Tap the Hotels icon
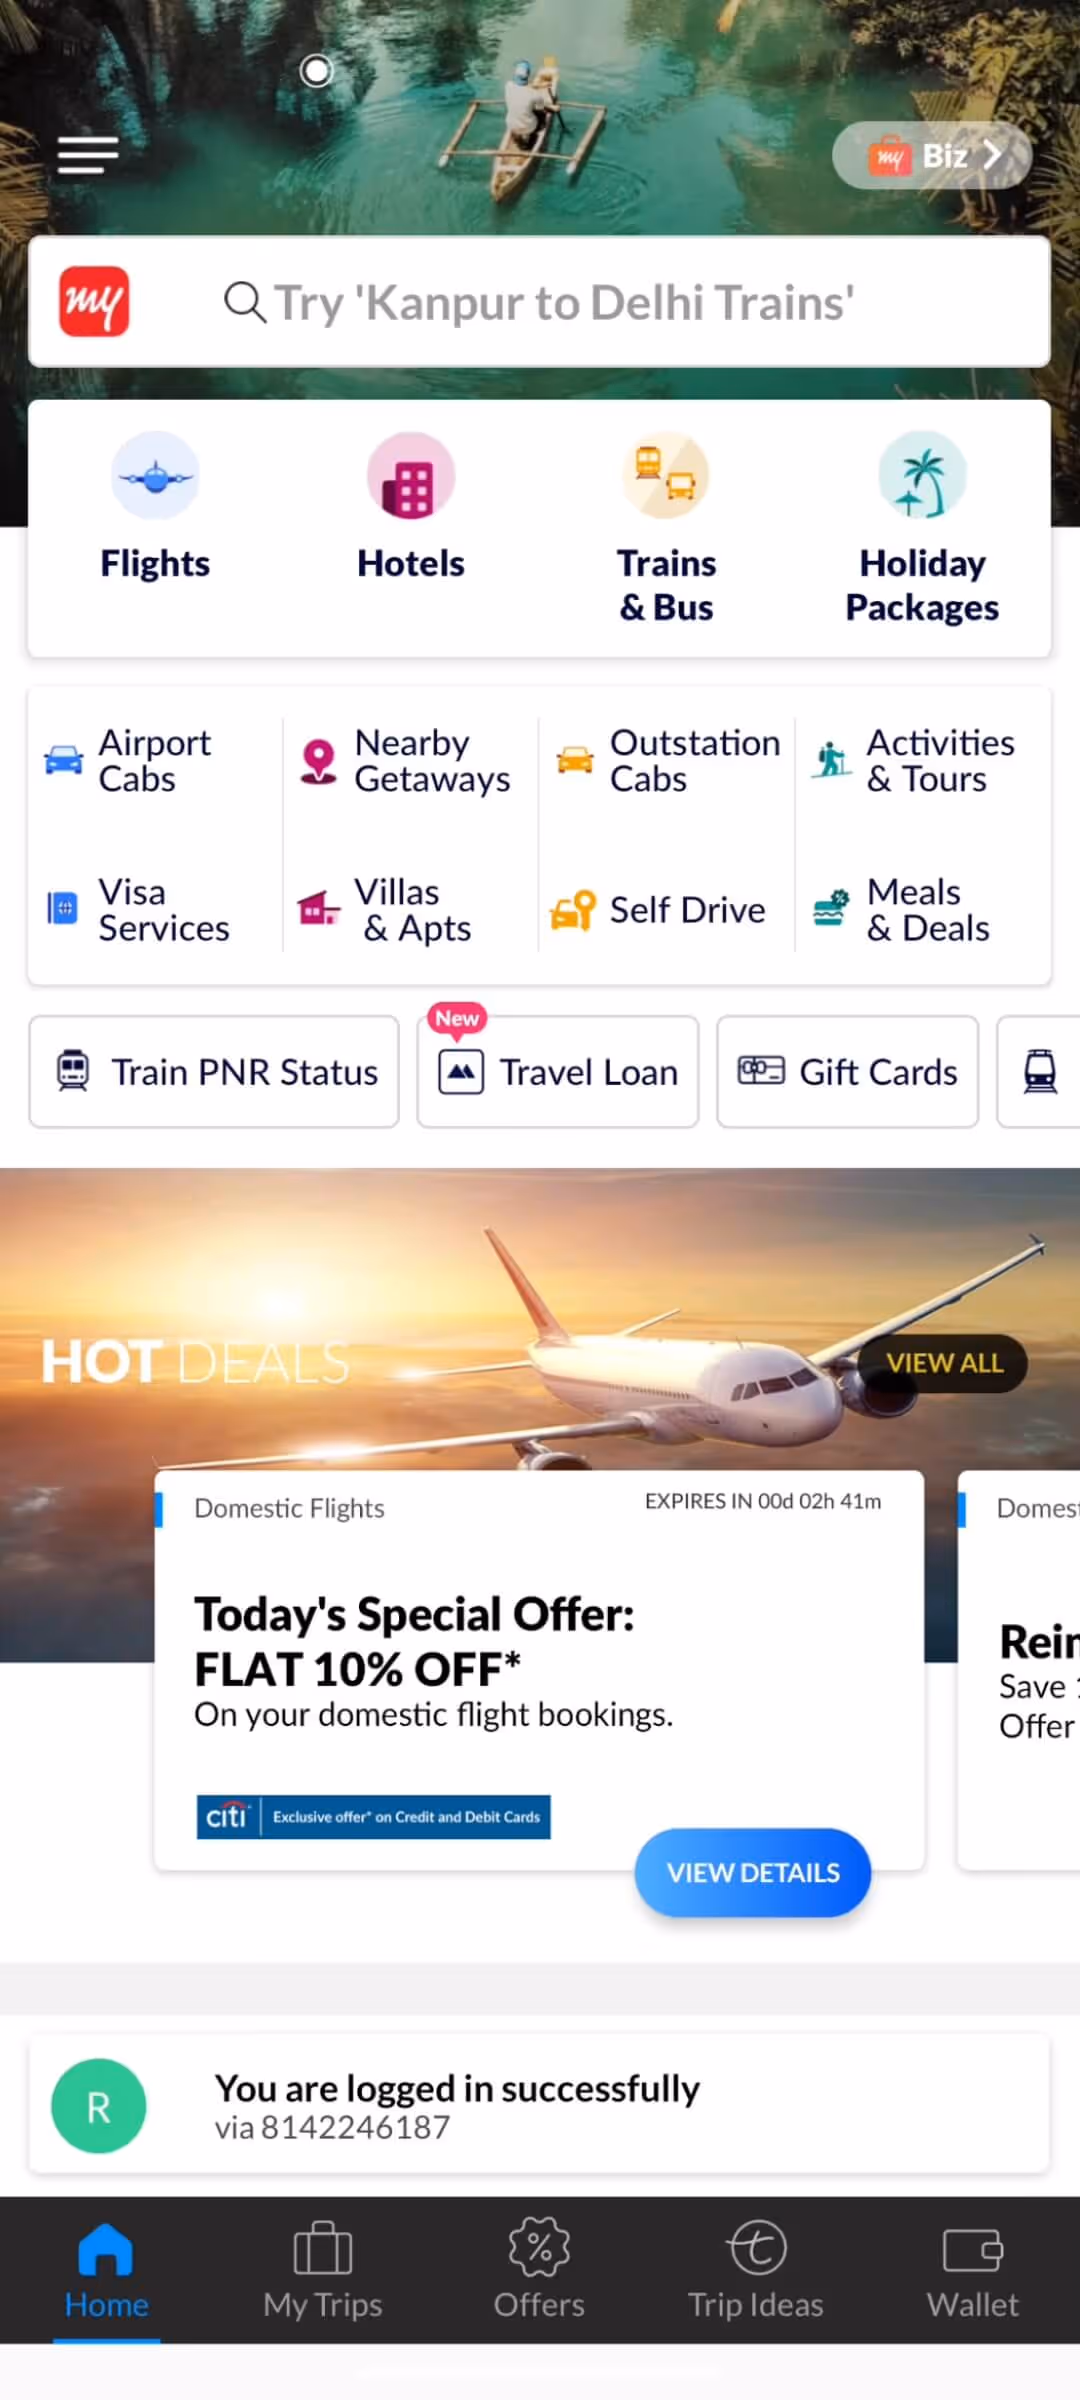Image resolution: width=1080 pixels, height=2400 pixels. coord(411,475)
